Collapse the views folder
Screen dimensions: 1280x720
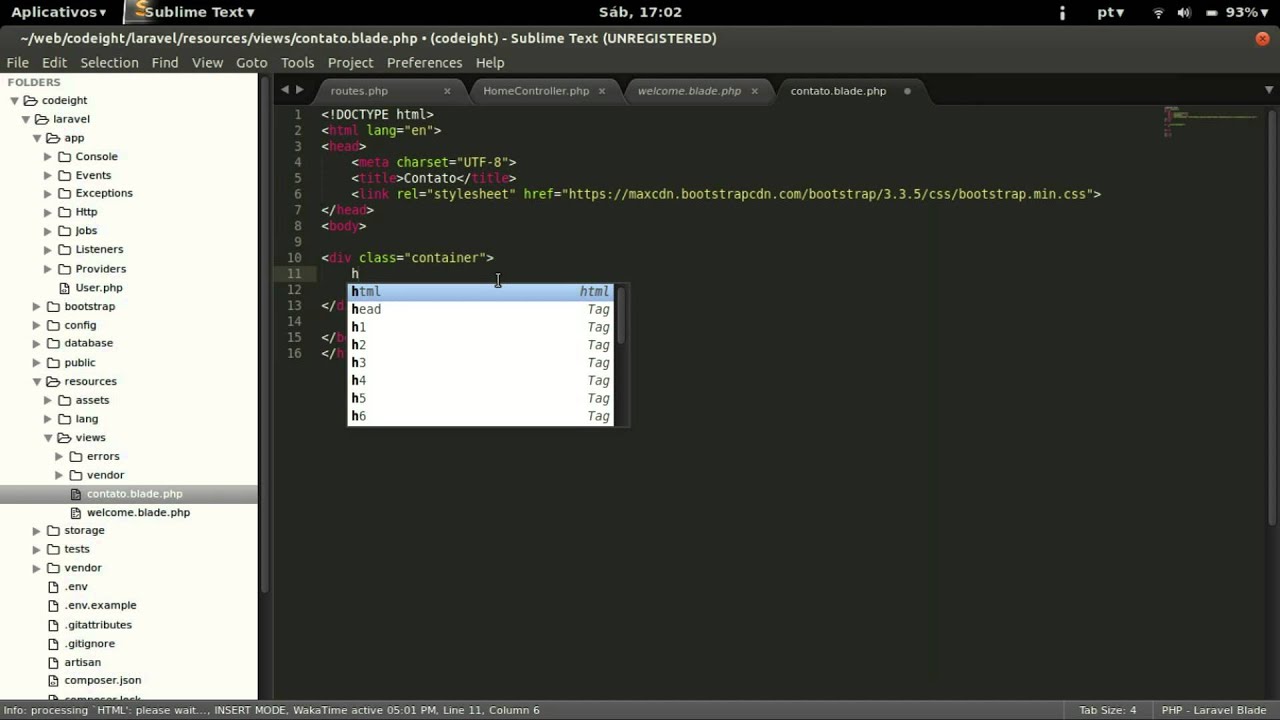pos(48,437)
